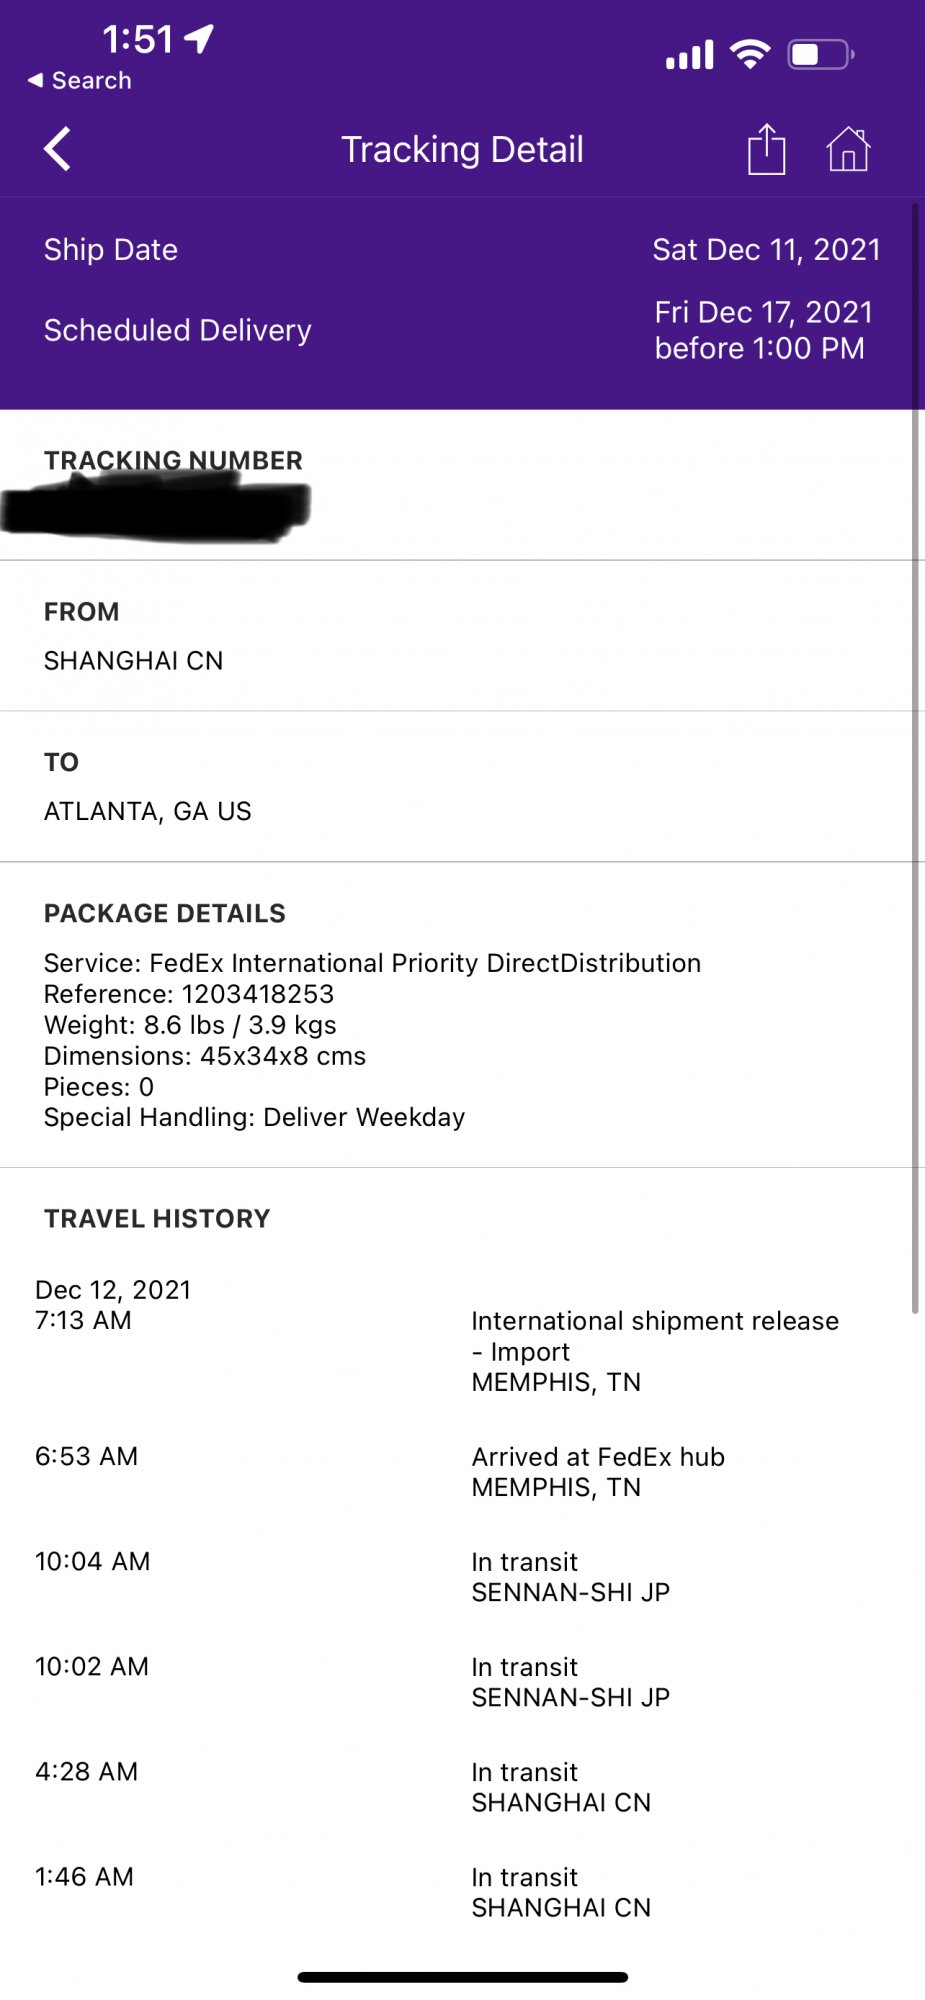This screenshot has width=925, height=2000.
Task: Tap the SHANGHAI CN origin
Action: tap(133, 661)
